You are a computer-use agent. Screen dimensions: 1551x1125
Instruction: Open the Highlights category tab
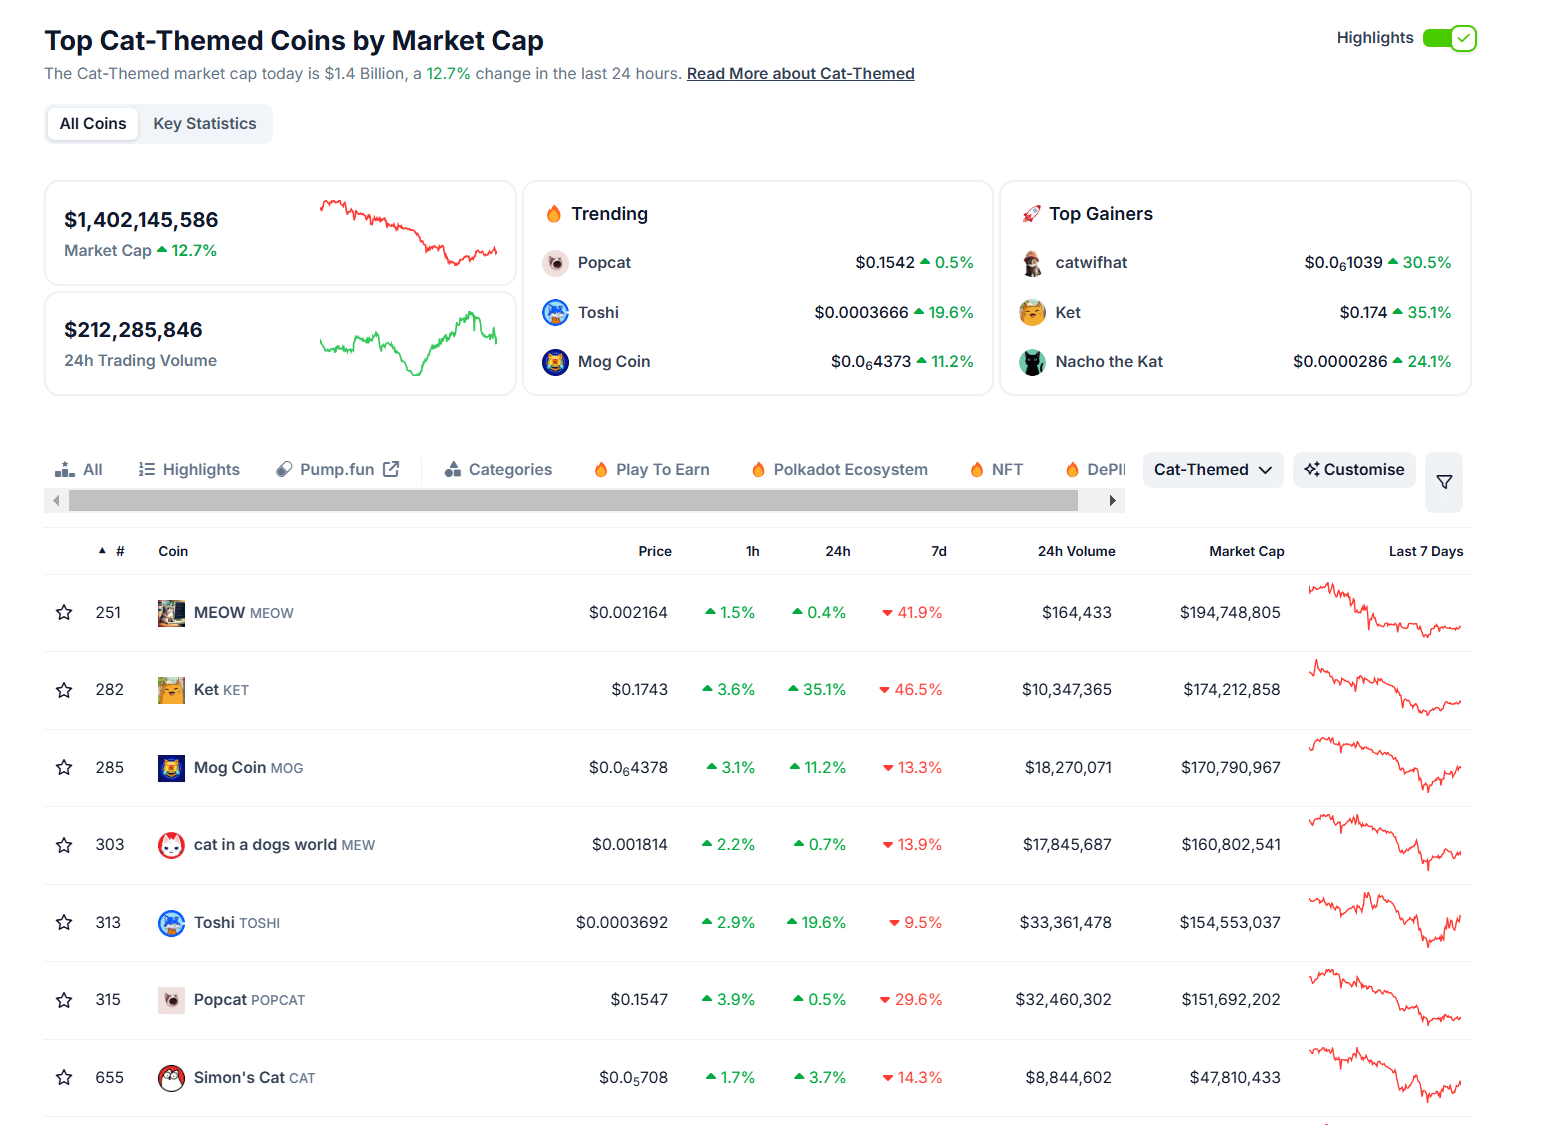click(189, 470)
